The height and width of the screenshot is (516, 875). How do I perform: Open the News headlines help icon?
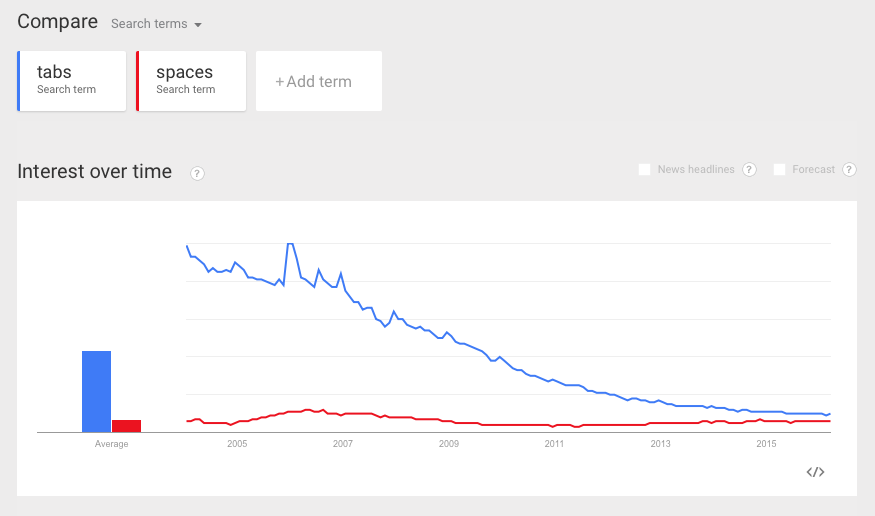coord(749,170)
